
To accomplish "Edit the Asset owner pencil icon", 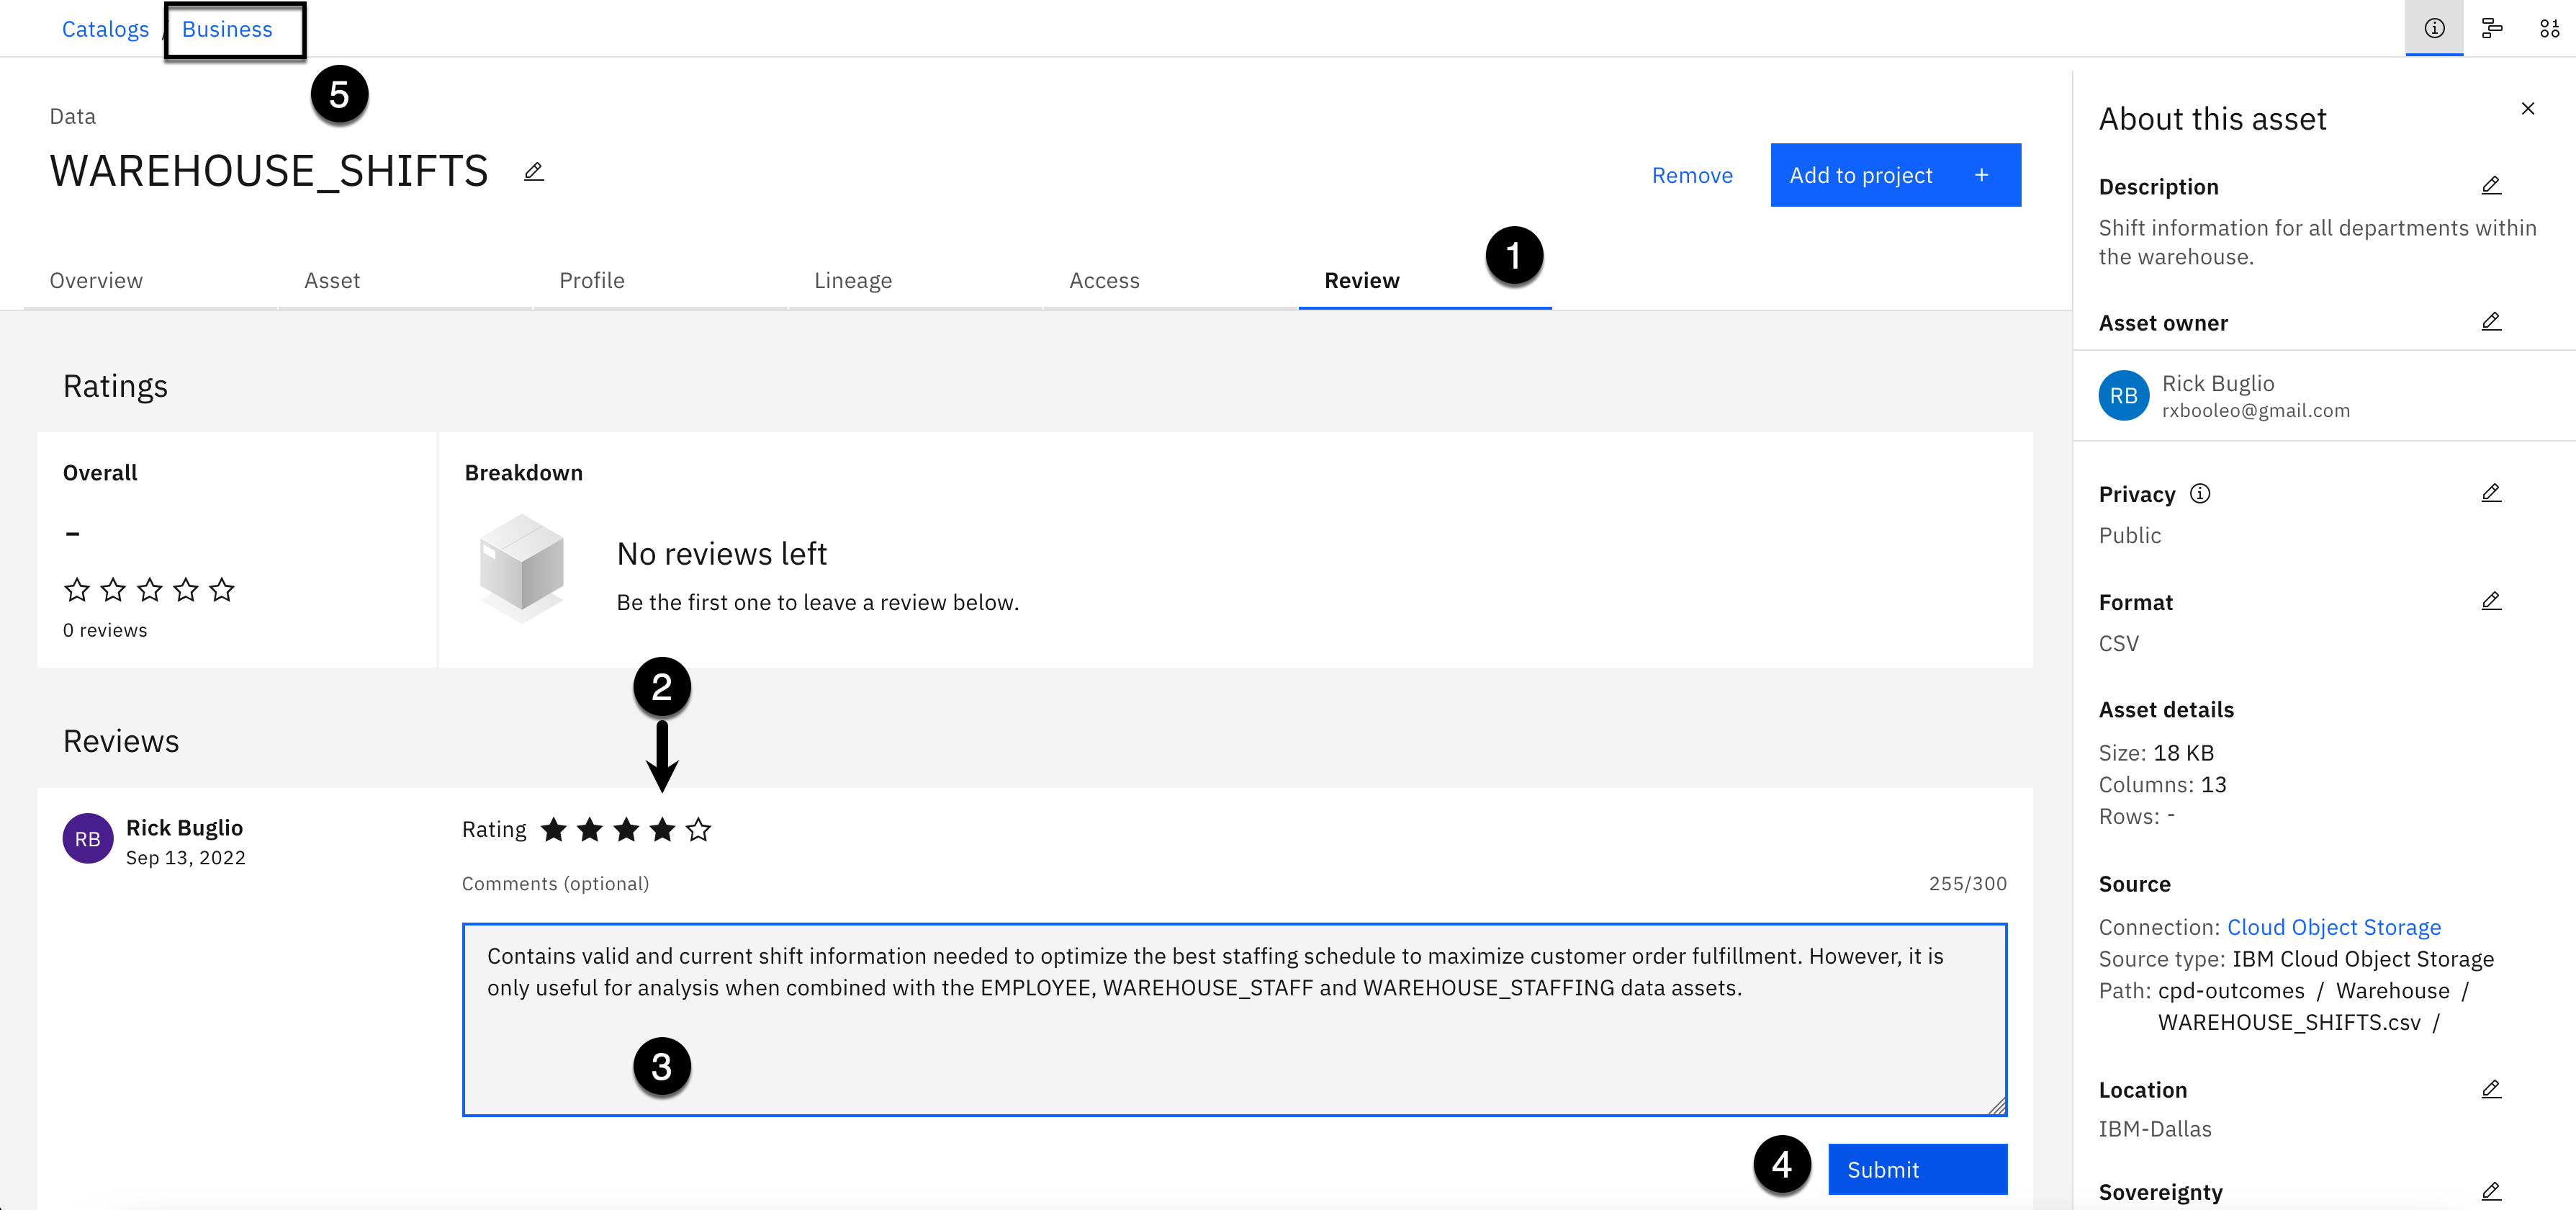I will 2491,322.
